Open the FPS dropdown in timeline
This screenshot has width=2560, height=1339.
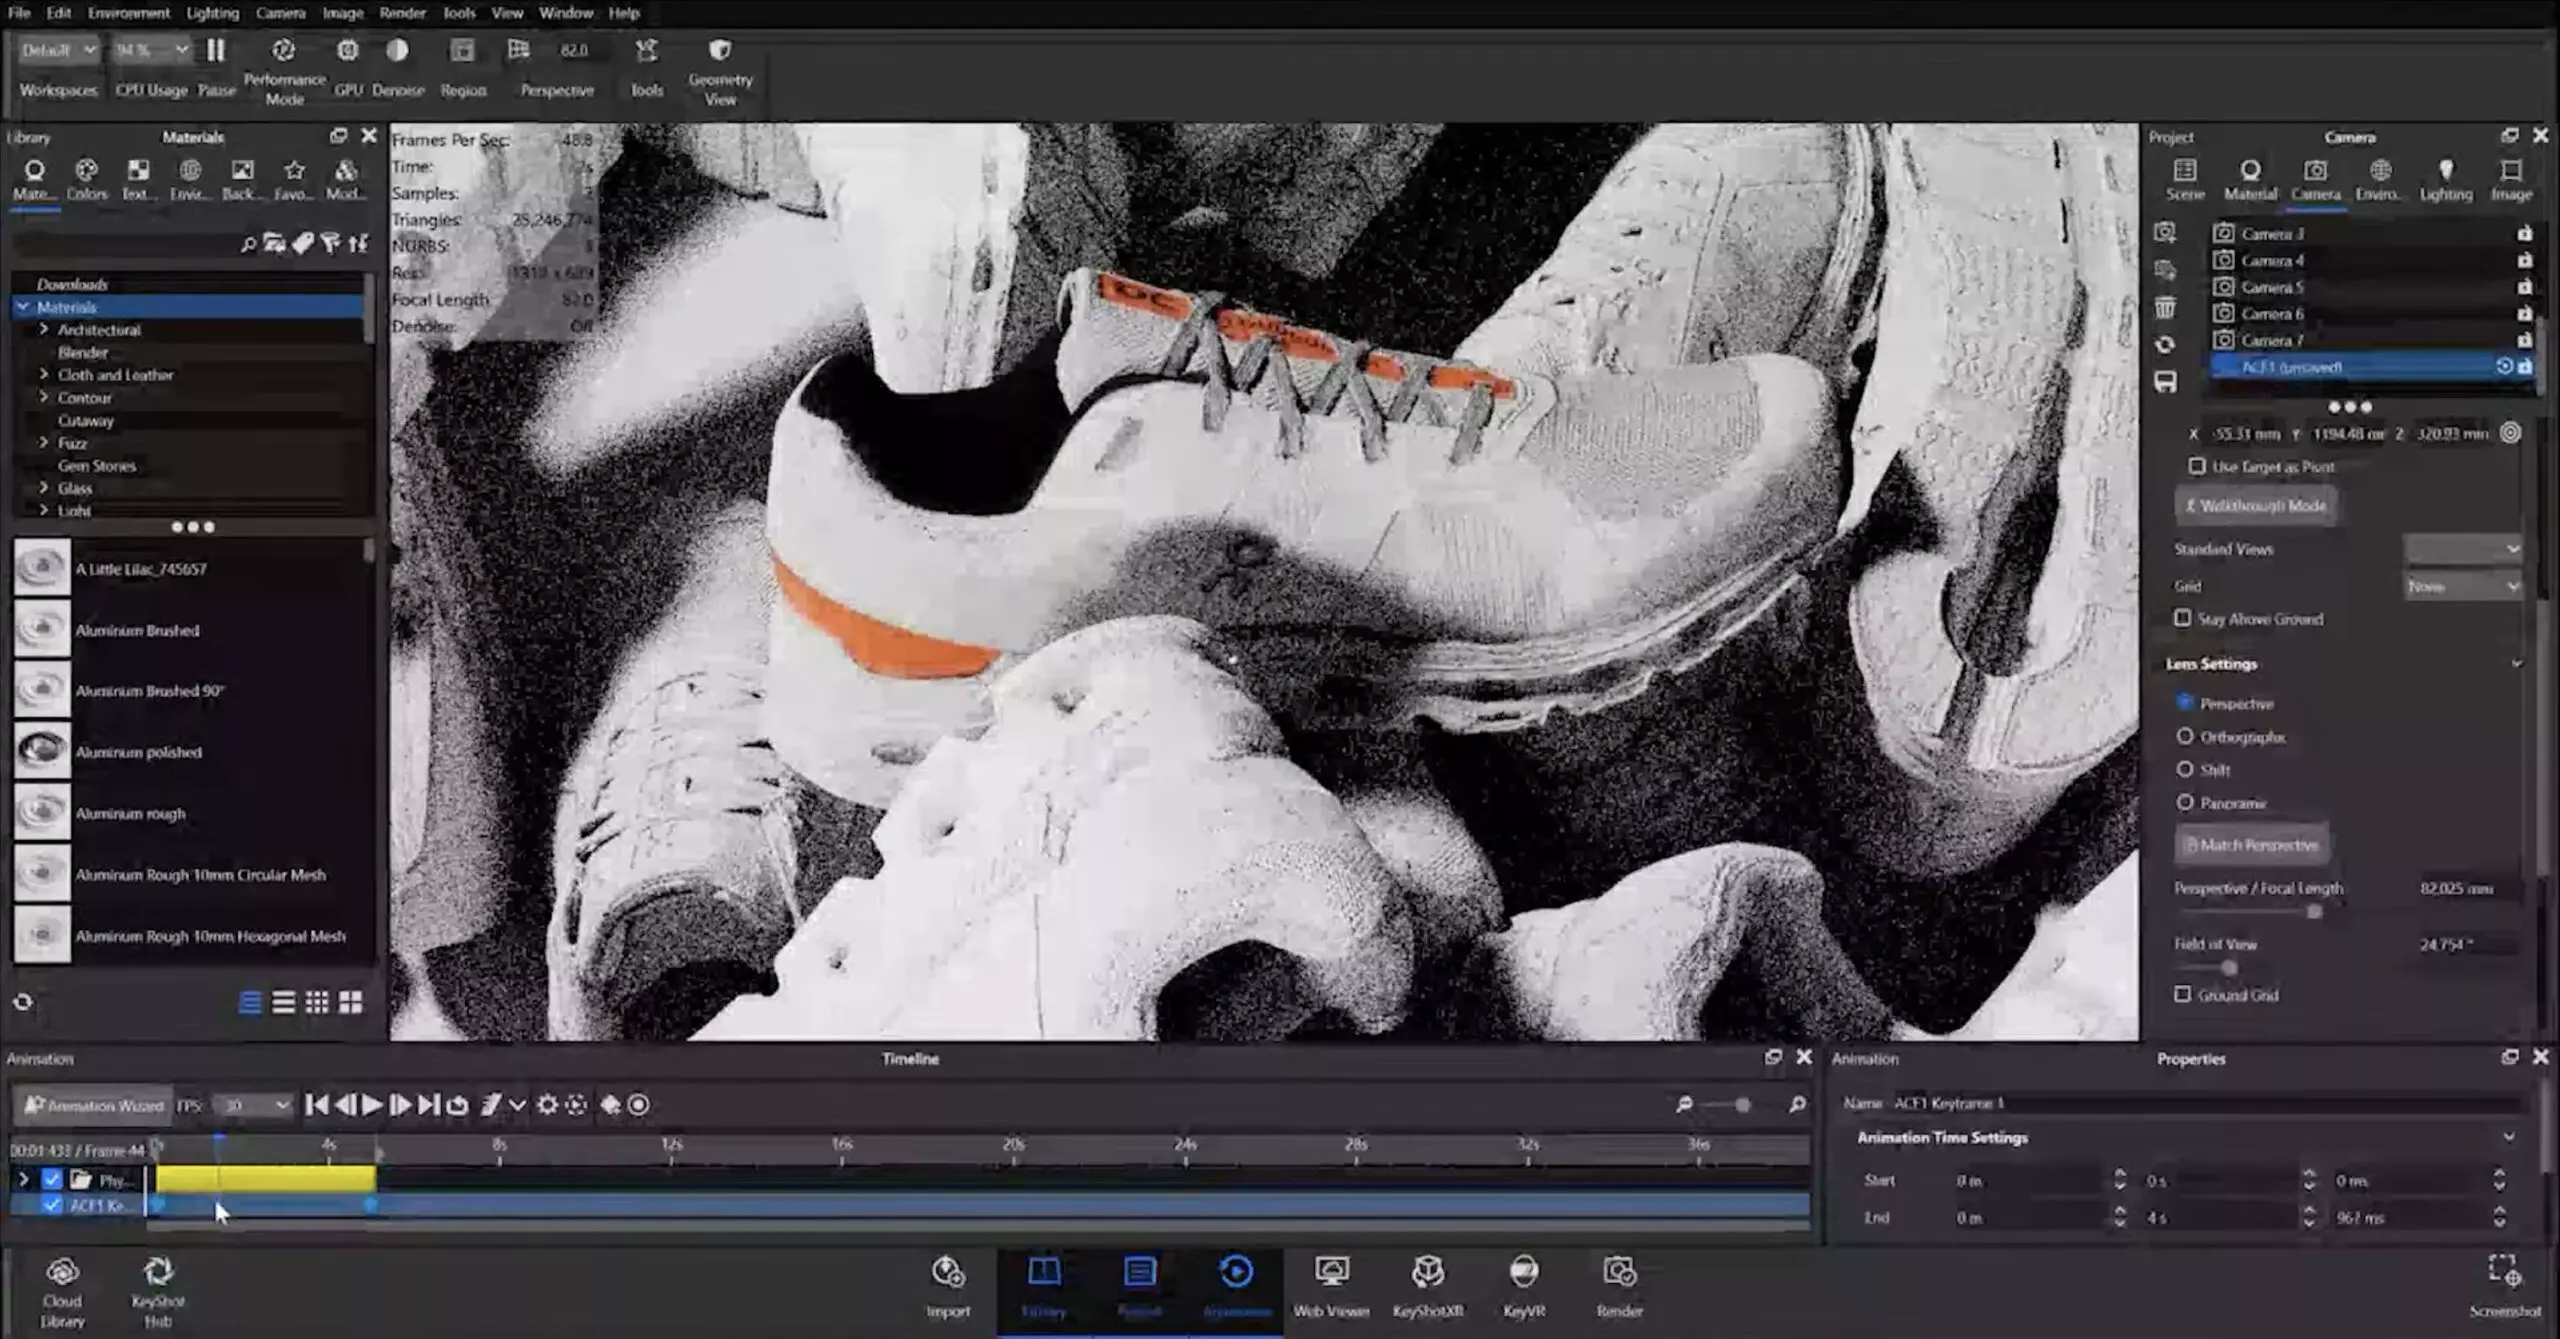point(254,1105)
